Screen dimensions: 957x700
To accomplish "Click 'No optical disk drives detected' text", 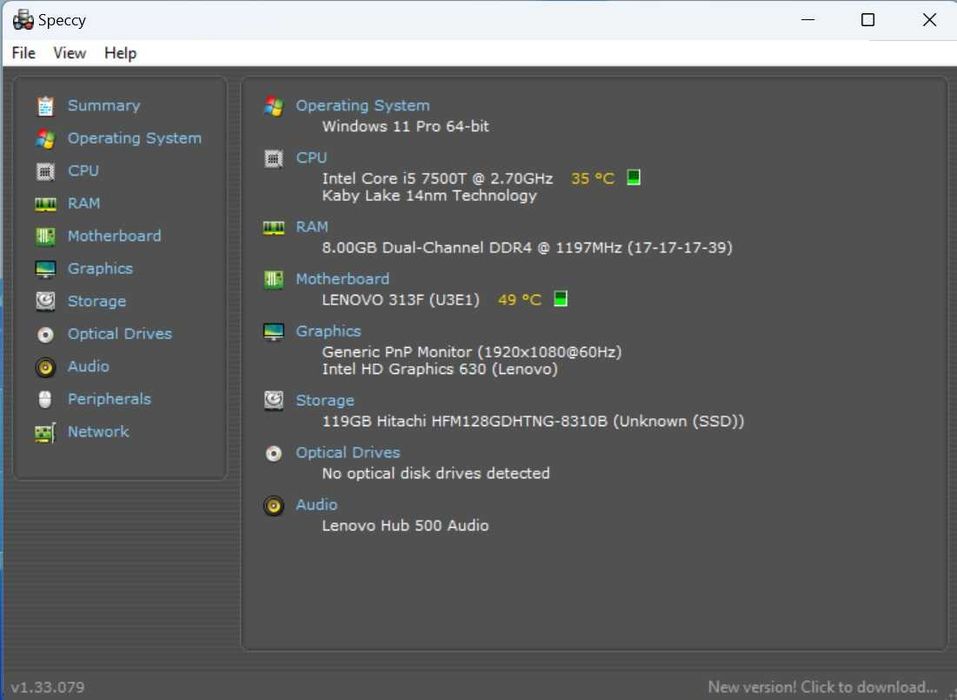I will [436, 474].
